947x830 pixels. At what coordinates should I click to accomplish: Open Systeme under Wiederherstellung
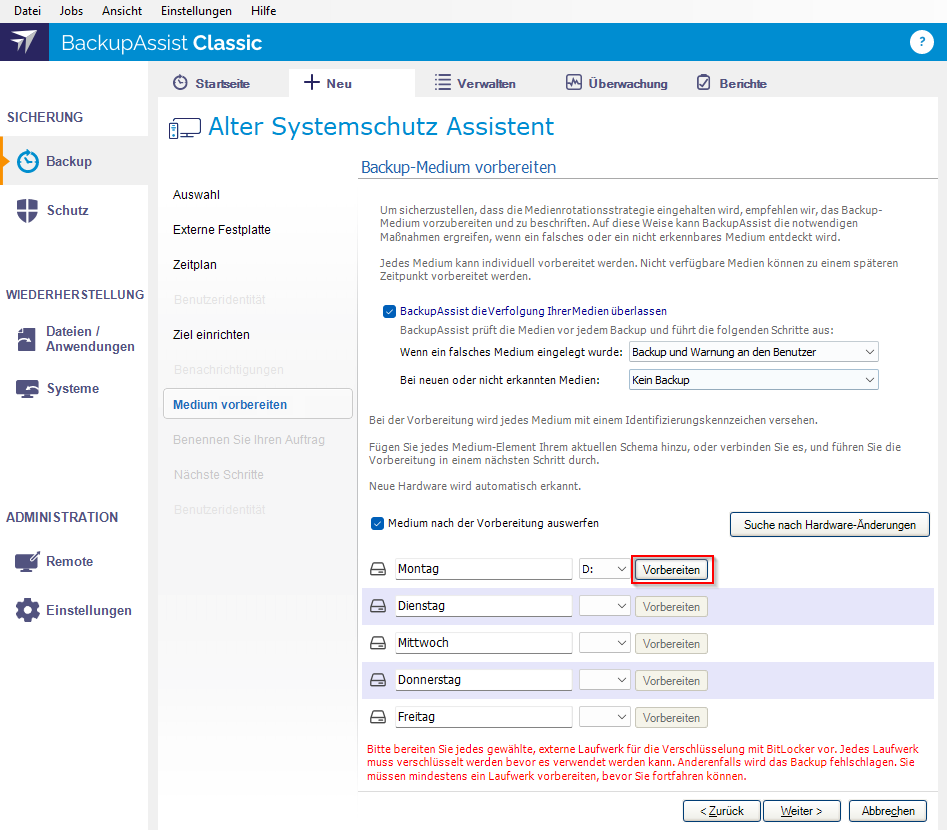click(x=72, y=388)
